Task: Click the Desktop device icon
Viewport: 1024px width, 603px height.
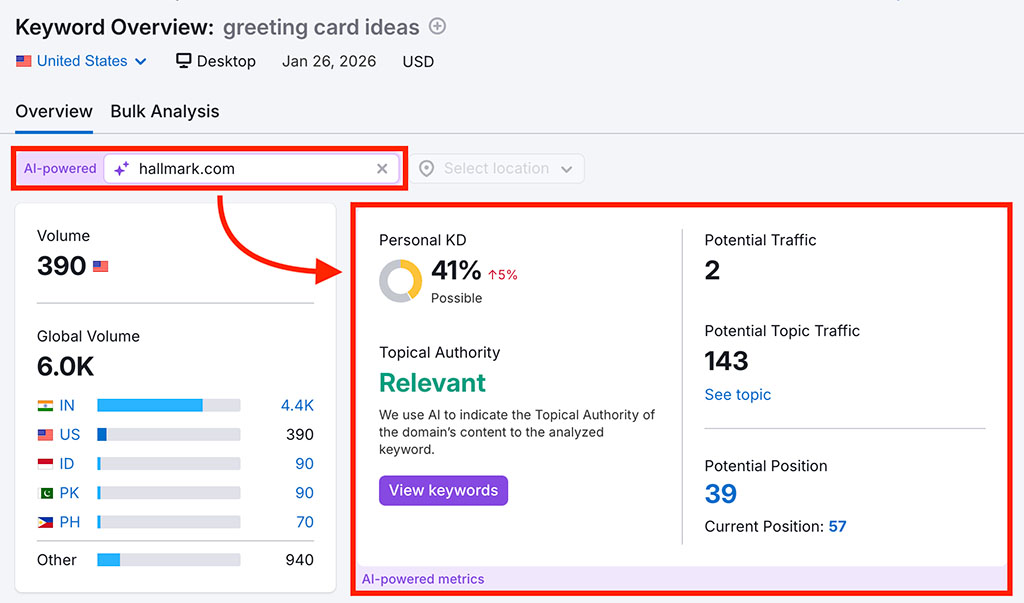Action: coord(183,61)
